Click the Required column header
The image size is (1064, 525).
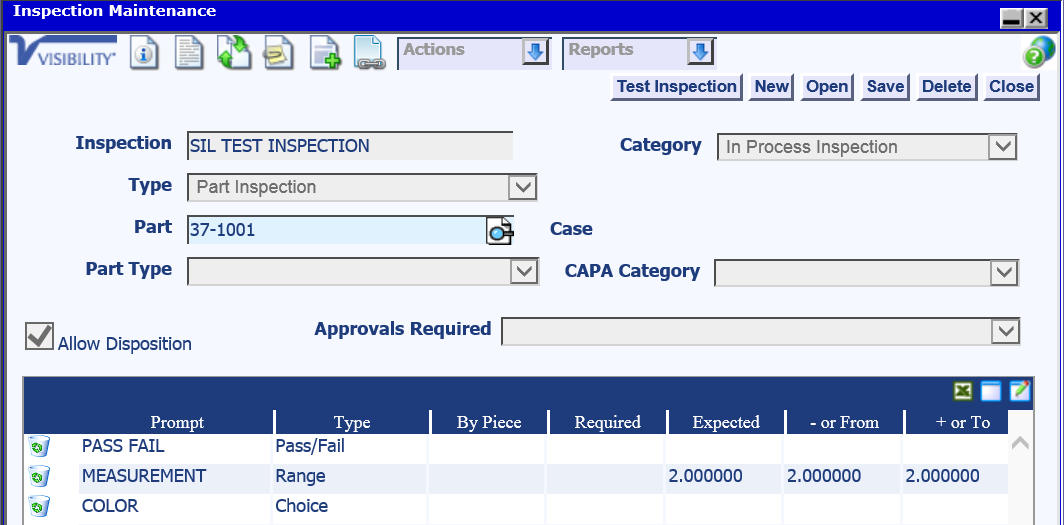coord(607,423)
